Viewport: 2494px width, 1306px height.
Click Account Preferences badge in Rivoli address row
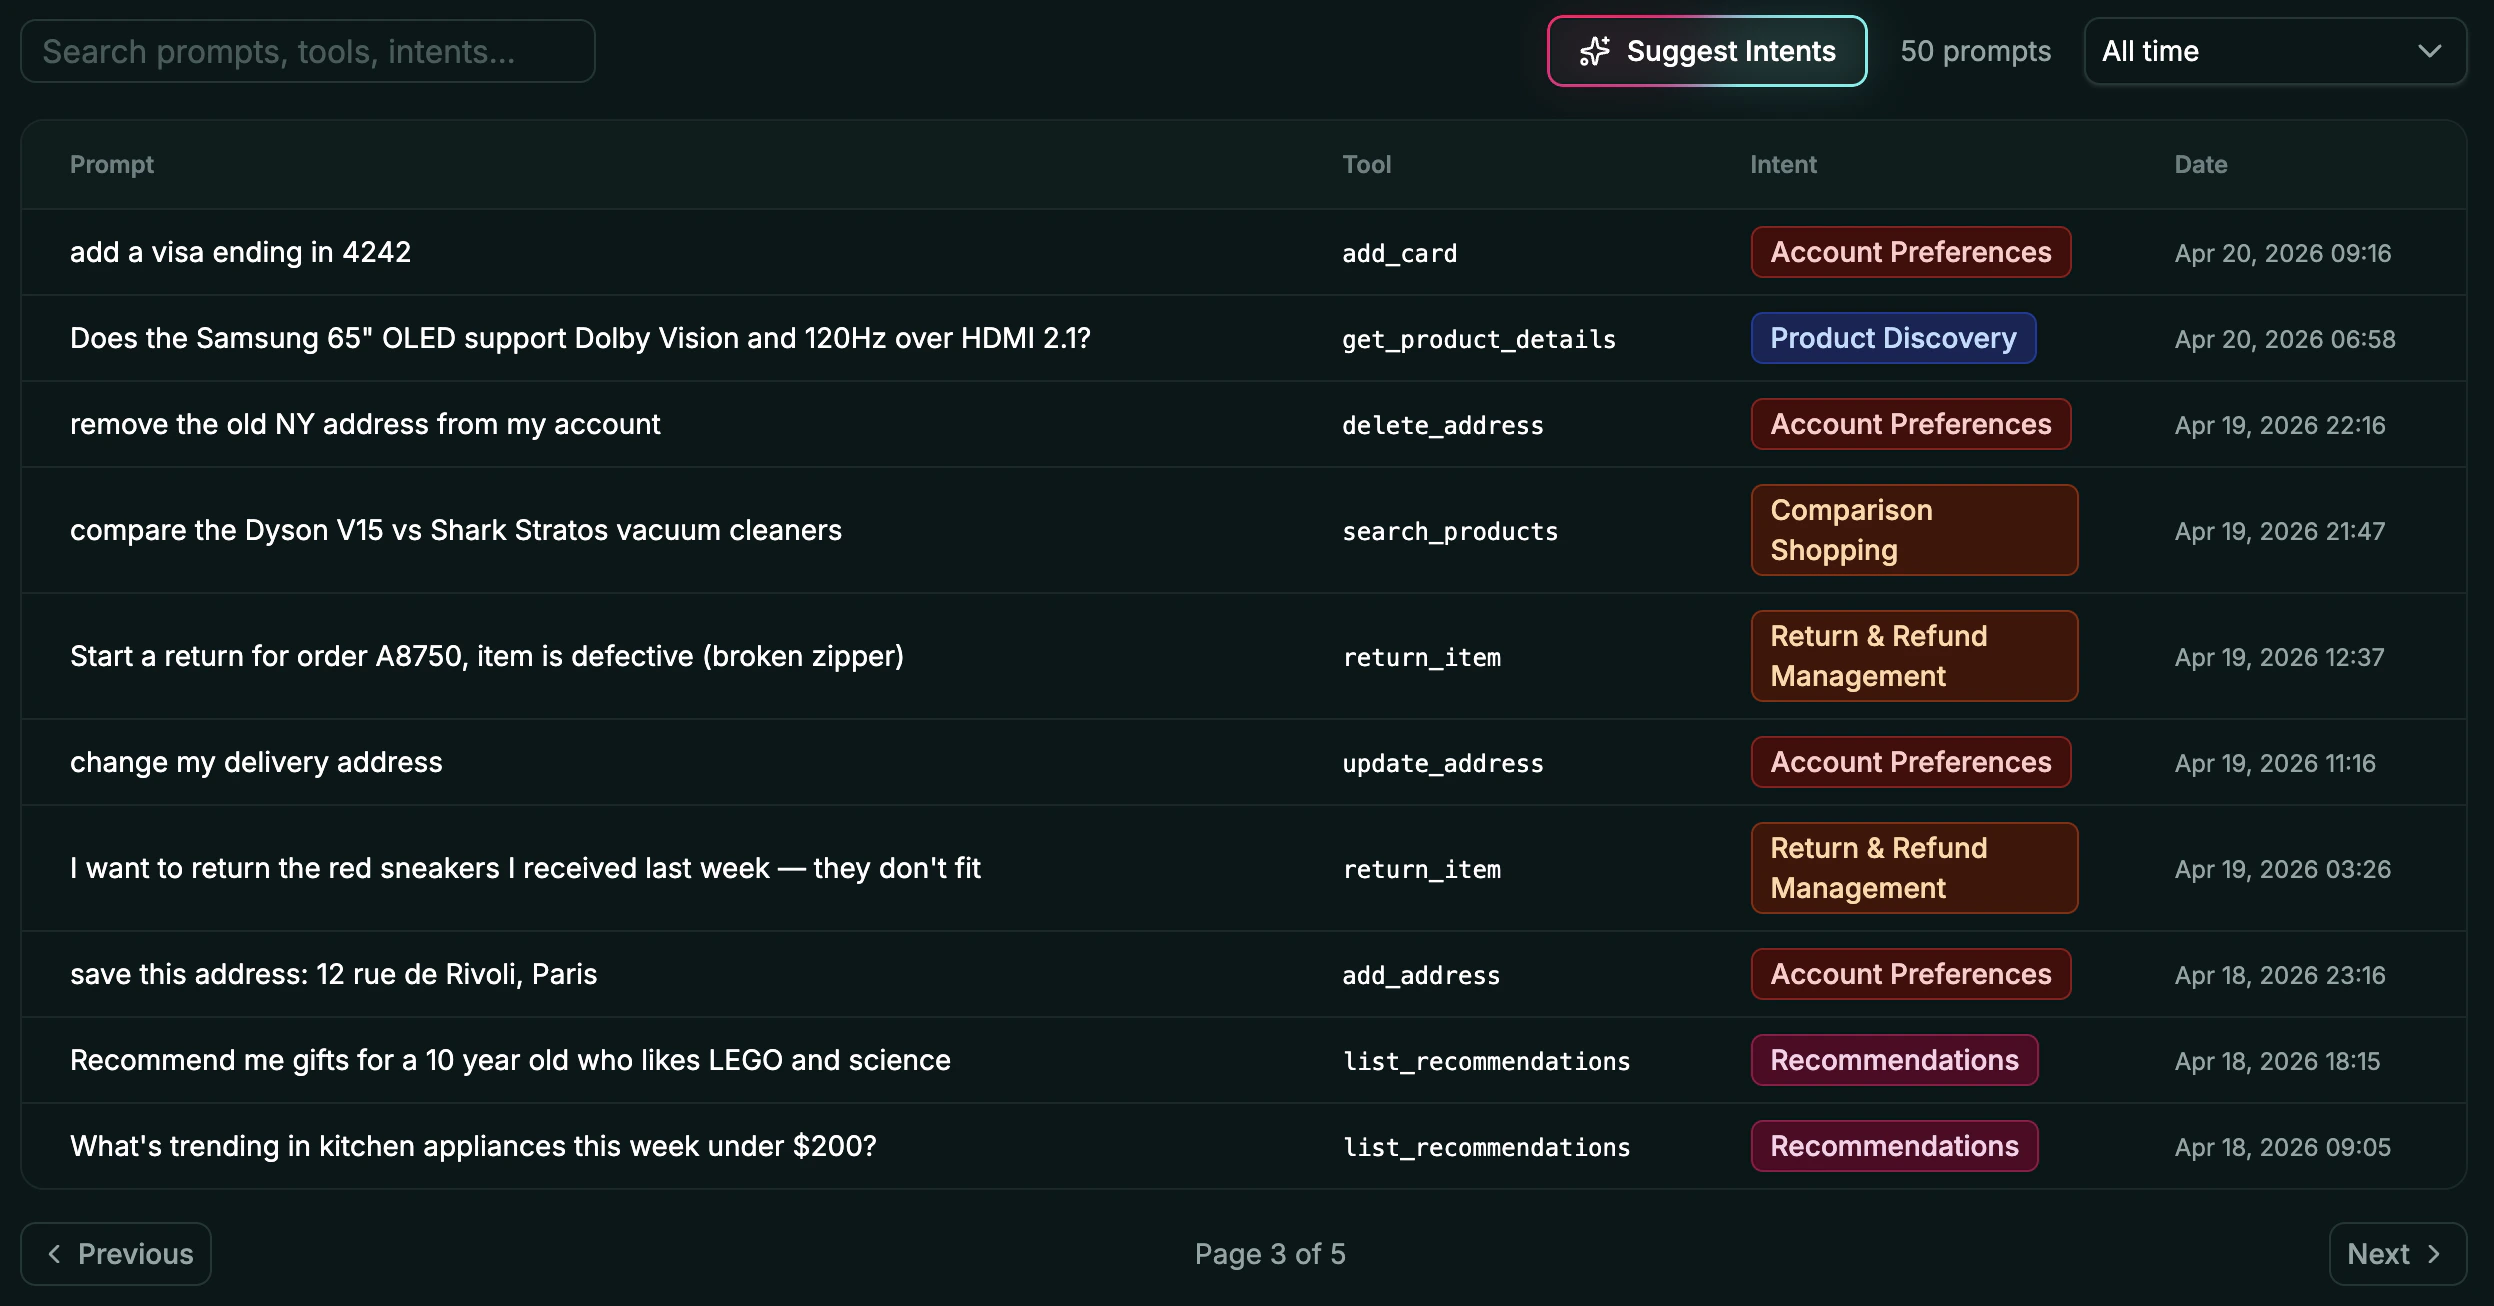coord(1911,974)
